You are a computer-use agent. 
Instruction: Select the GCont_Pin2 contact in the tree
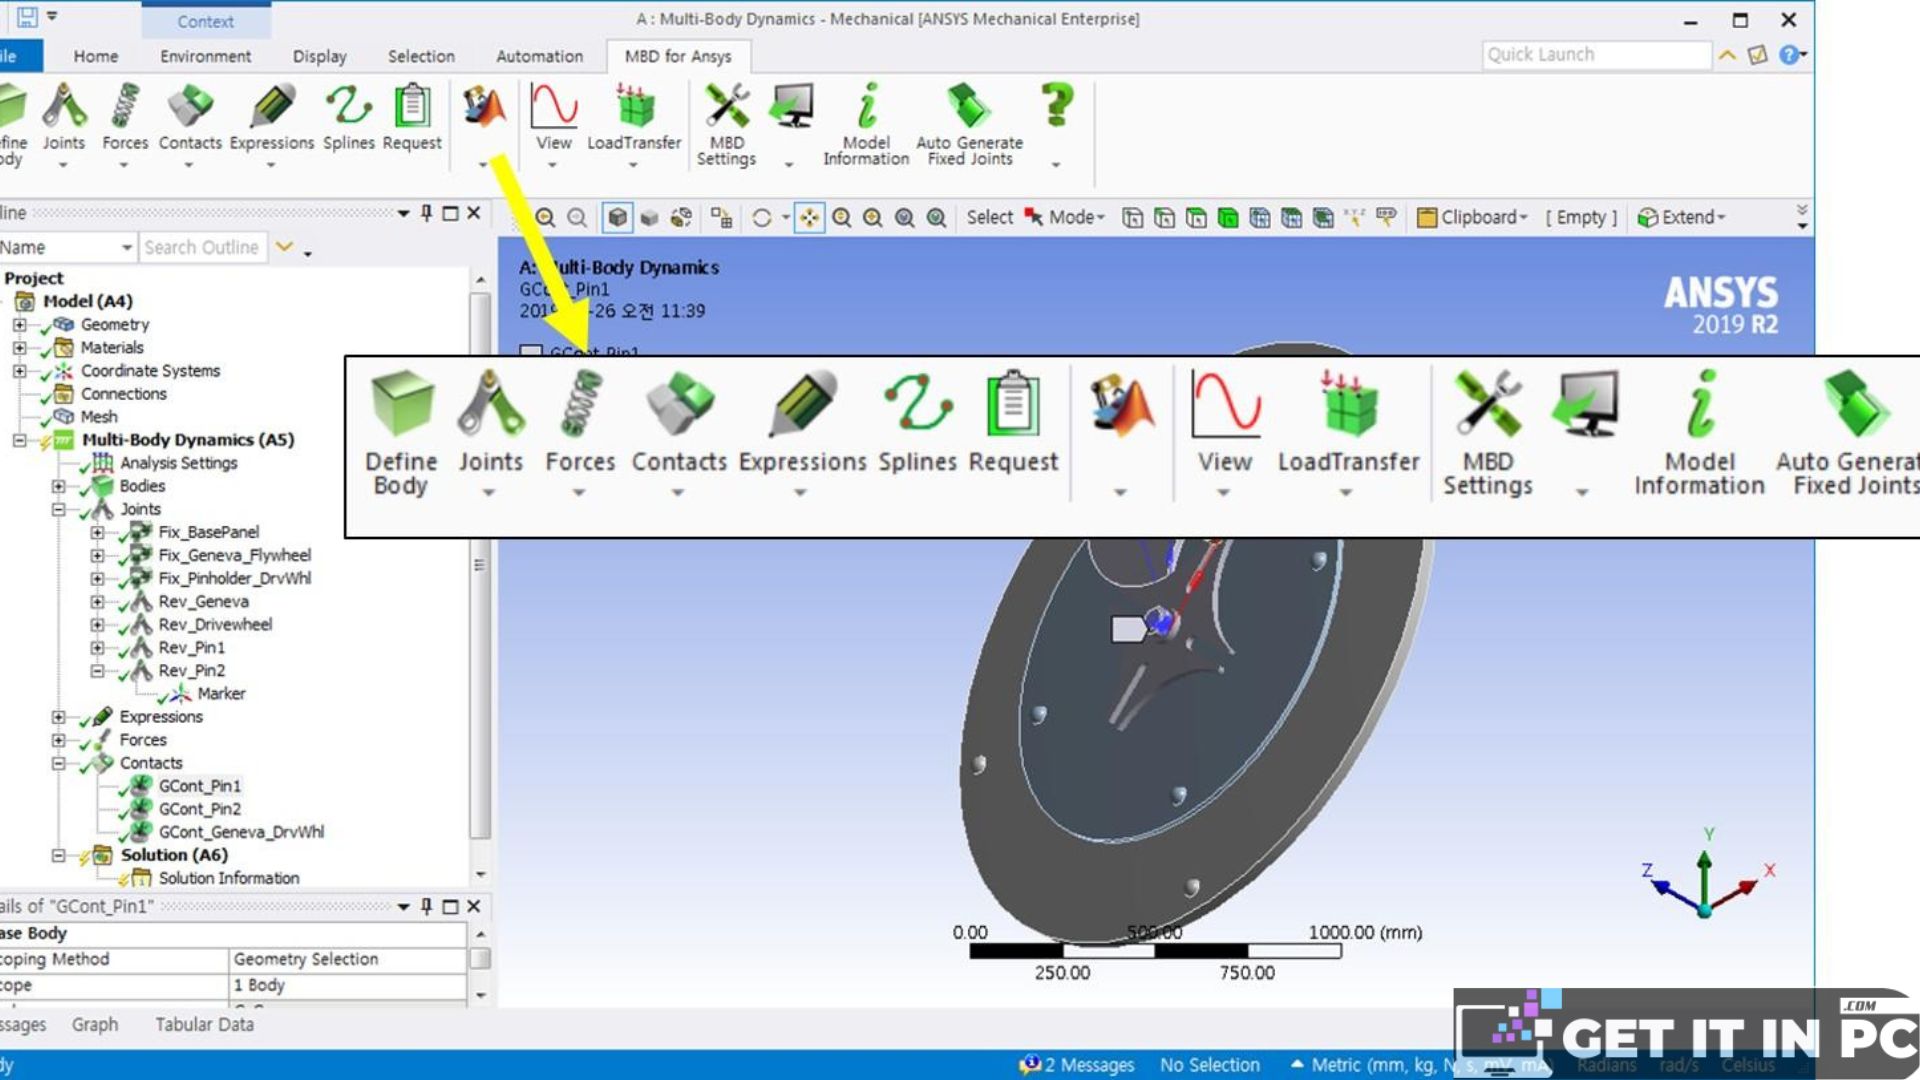(x=199, y=808)
